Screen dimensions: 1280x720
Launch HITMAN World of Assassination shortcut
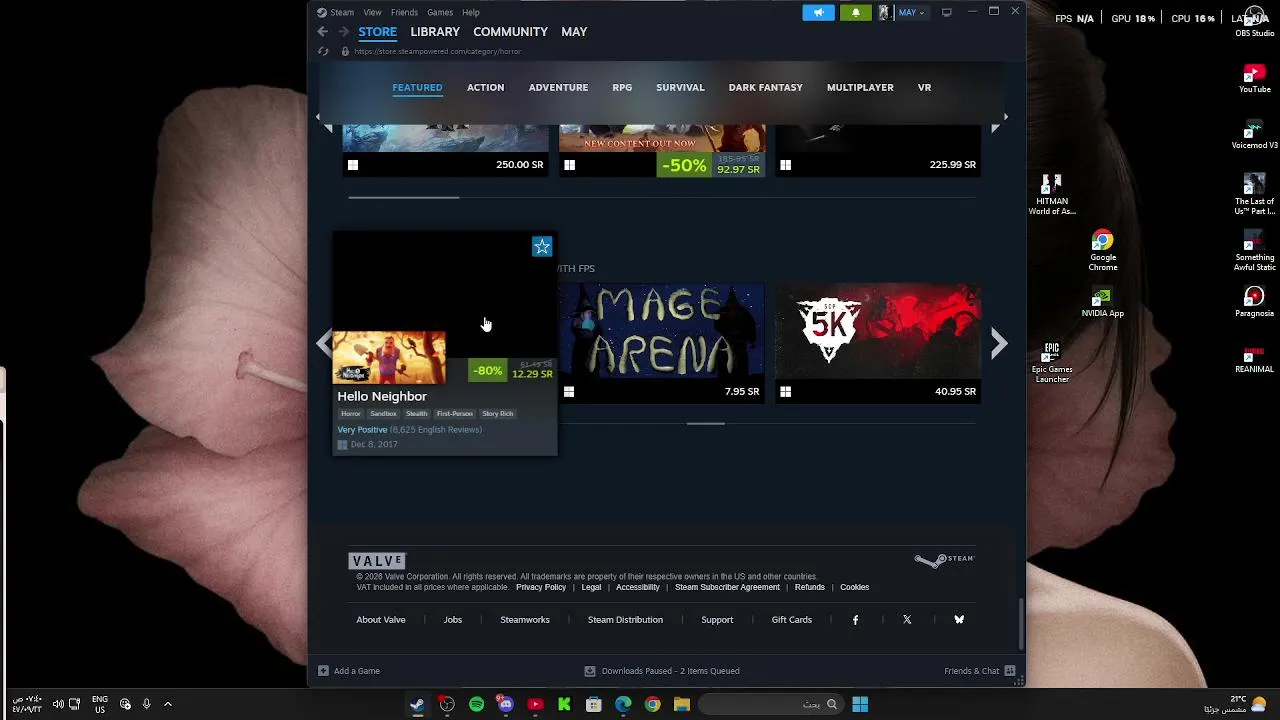[1052, 195]
